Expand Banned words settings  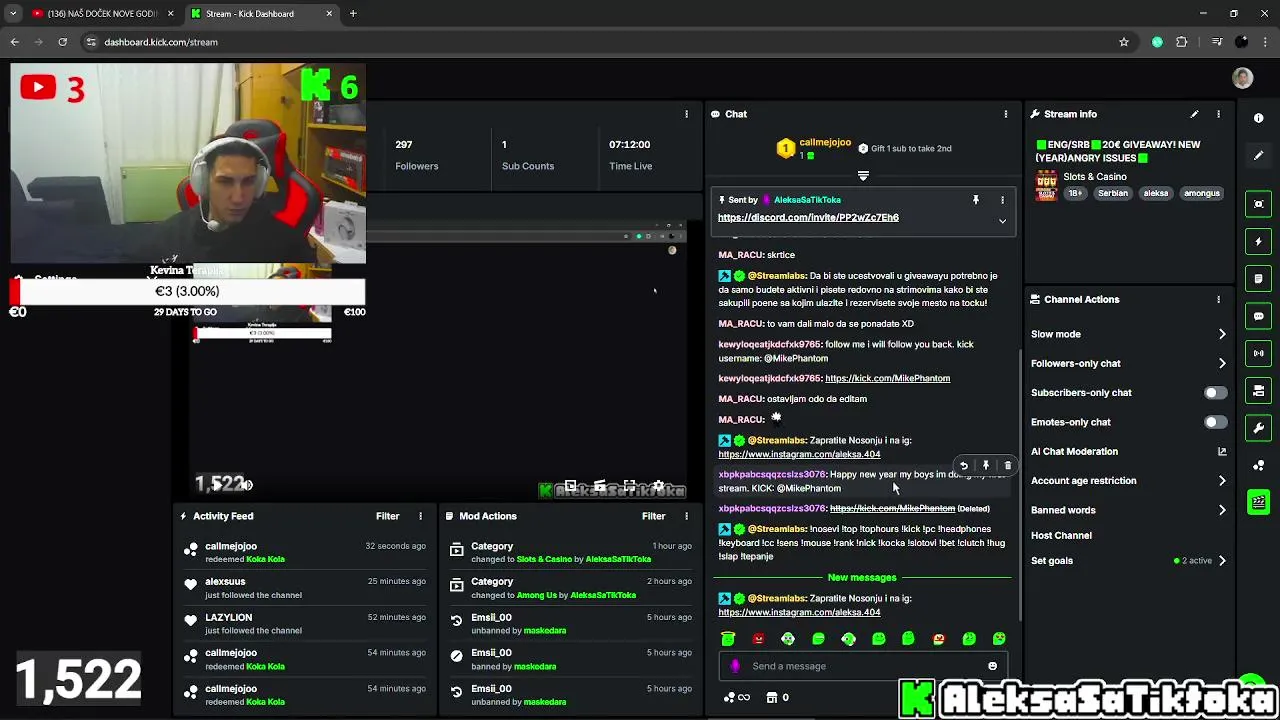[x=1221, y=510]
